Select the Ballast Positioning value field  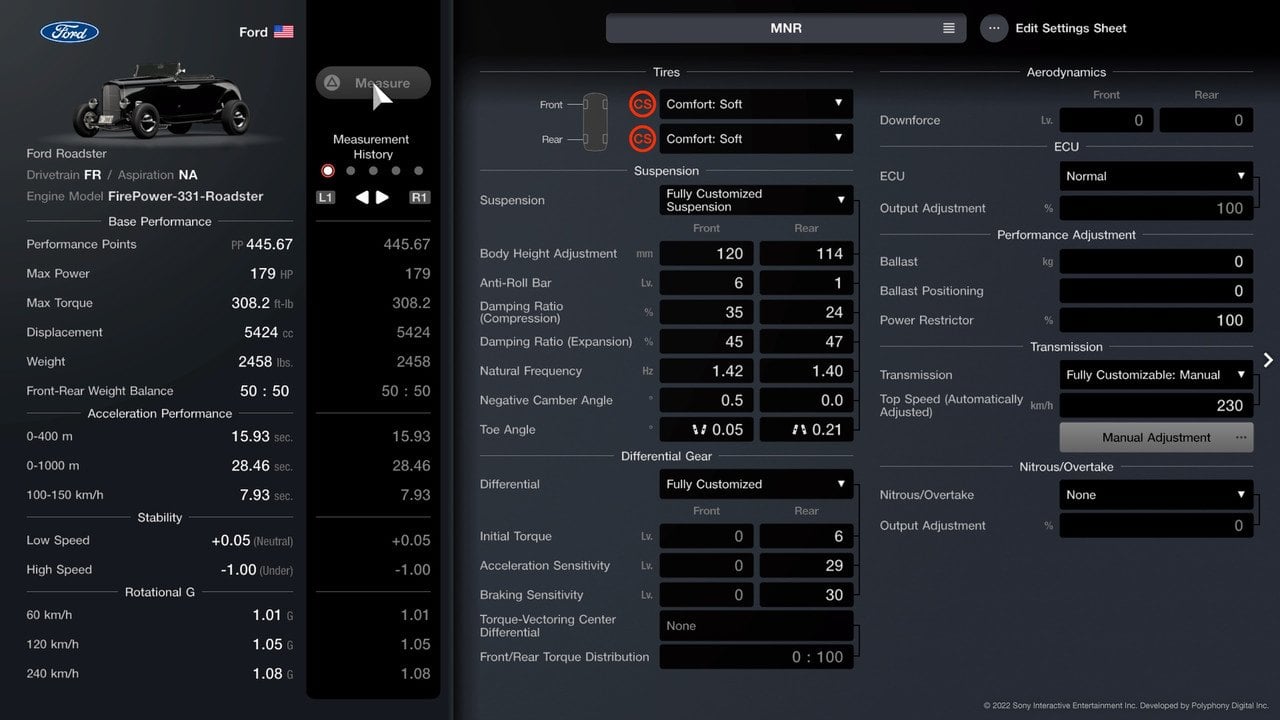coord(1156,291)
